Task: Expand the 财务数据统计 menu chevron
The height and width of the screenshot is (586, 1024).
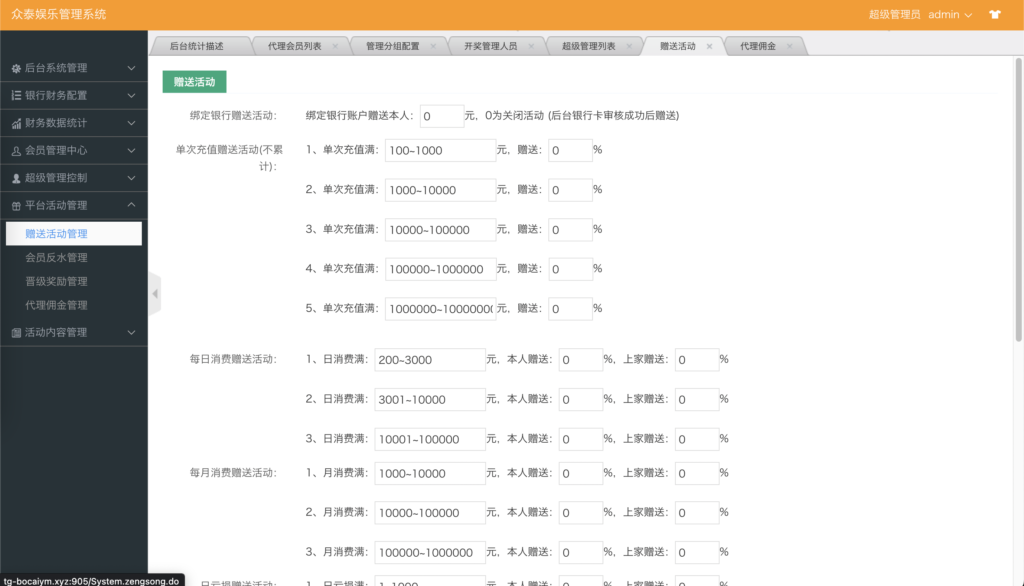Action: click(131, 123)
